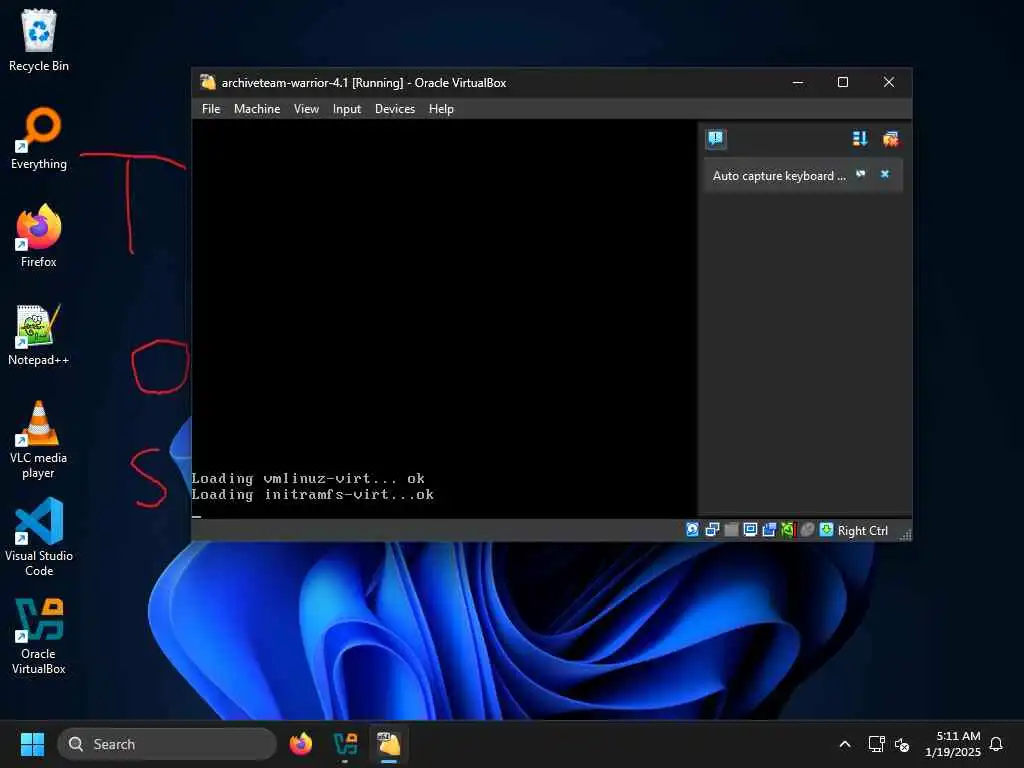Image resolution: width=1024 pixels, height=768 pixels.
Task: Open the Help menu
Action: coord(441,109)
